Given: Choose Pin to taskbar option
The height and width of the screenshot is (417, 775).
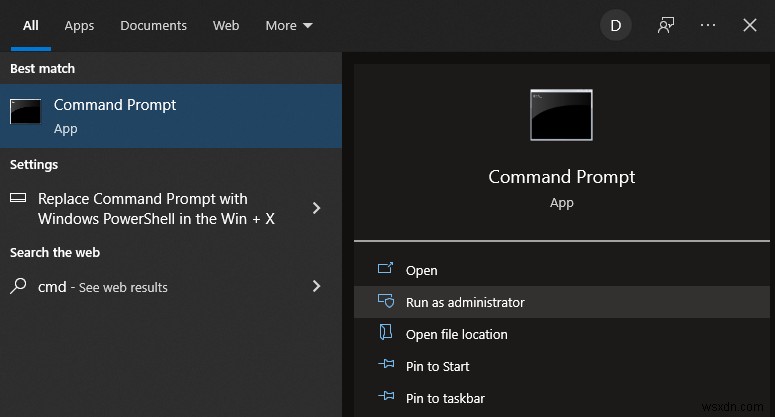Looking at the screenshot, I should [x=445, y=398].
